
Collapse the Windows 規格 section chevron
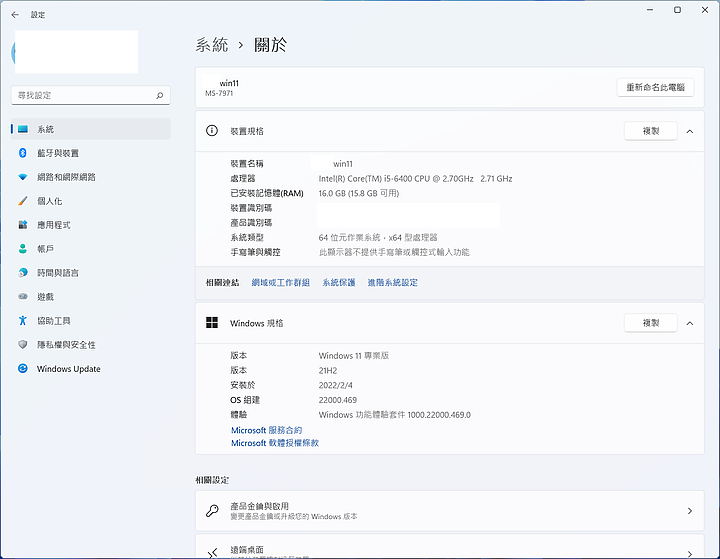pyautogui.click(x=690, y=323)
